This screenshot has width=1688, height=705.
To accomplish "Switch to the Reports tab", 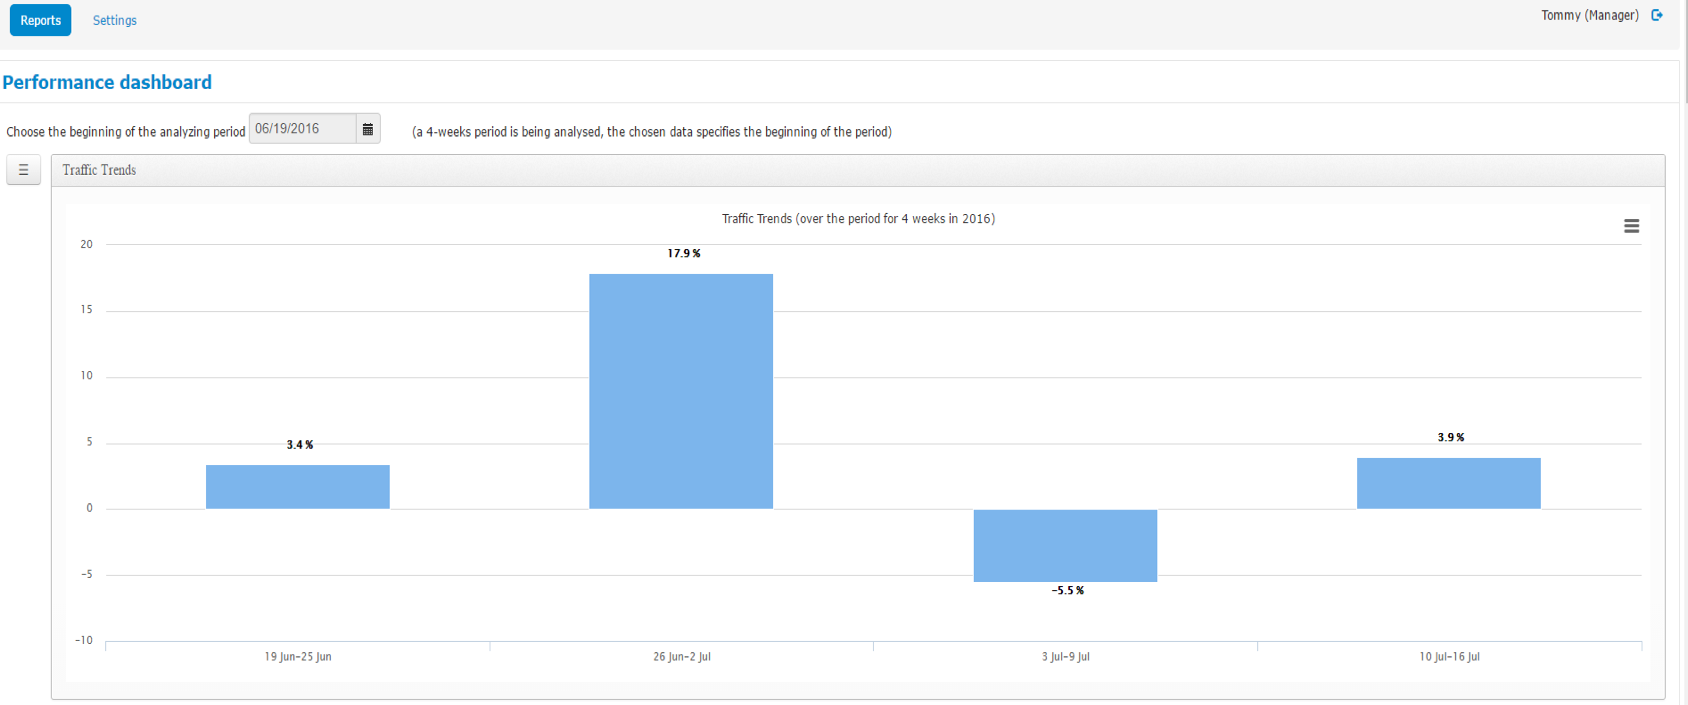I will coord(40,20).
